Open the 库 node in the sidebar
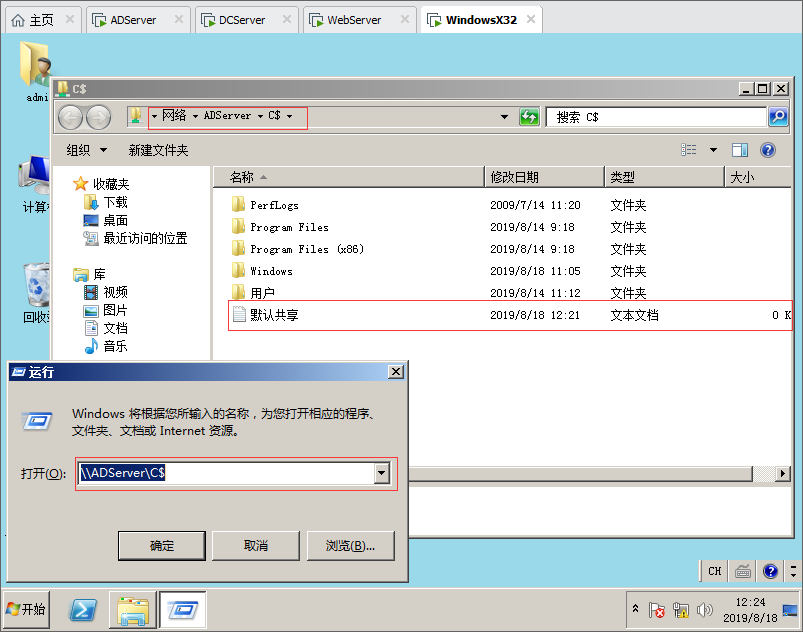The width and height of the screenshot is (803, 632). pos(89,275)
